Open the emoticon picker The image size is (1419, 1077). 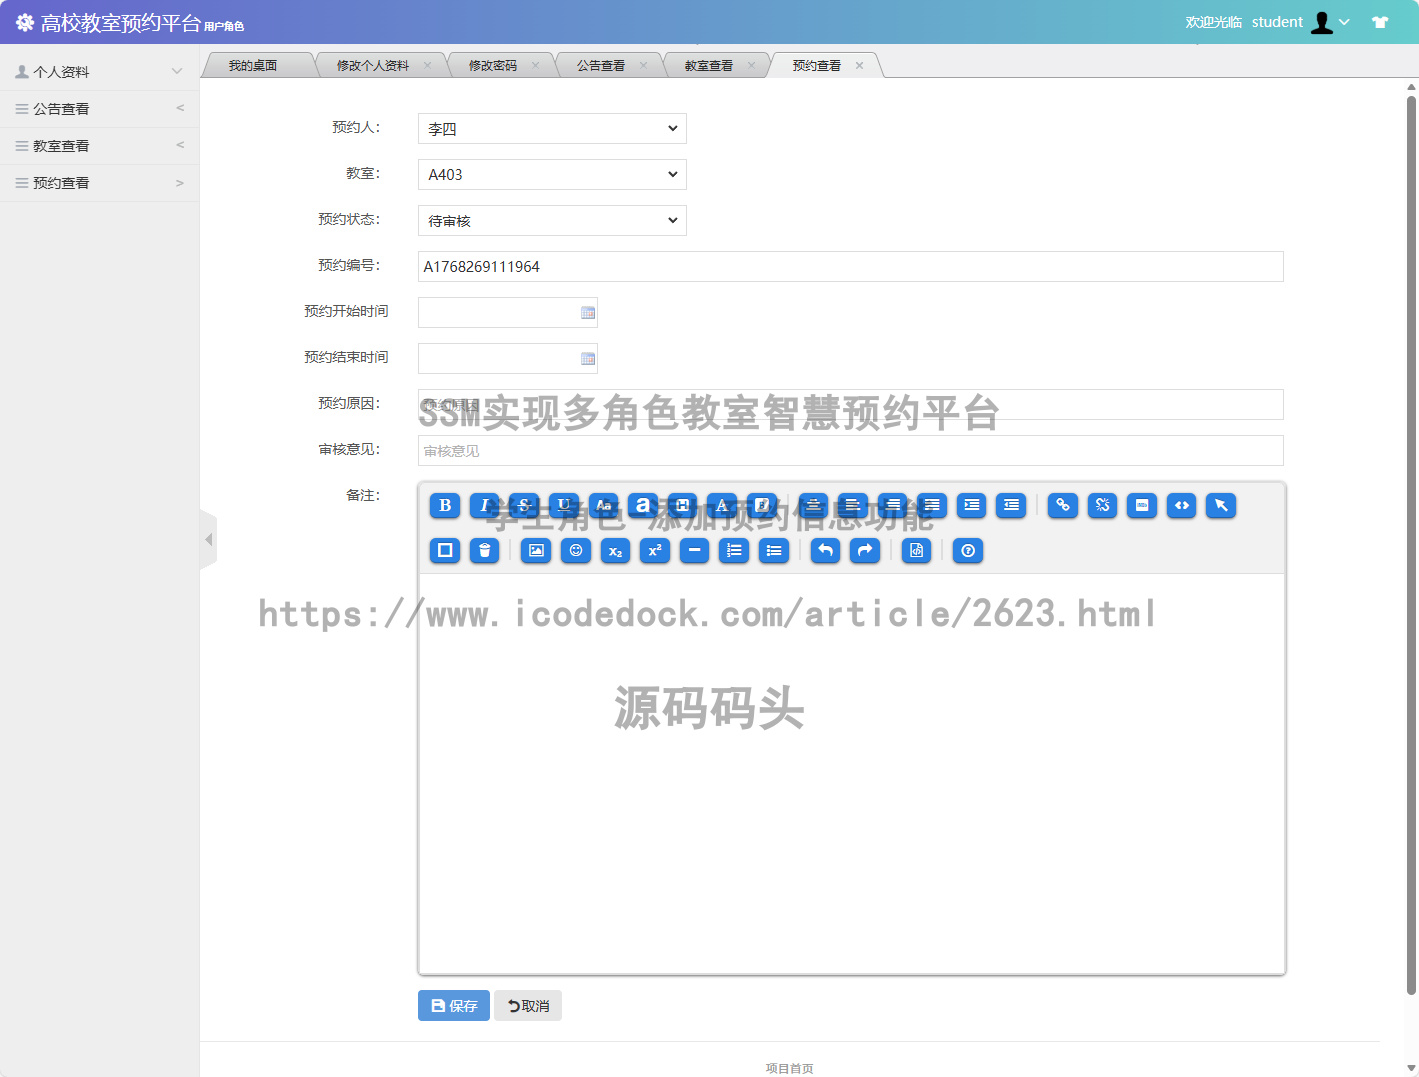click(x=576, y=551)
